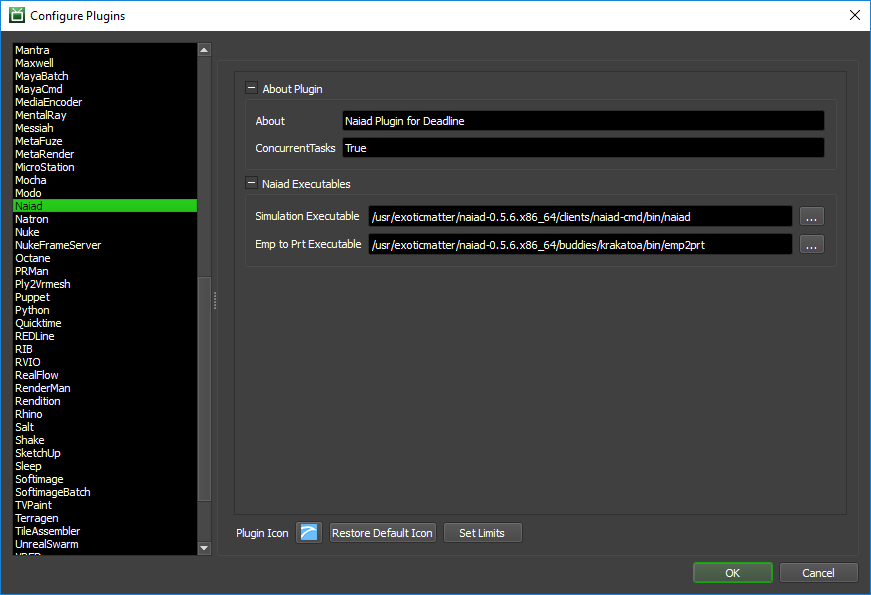
Task: Click the Configure Plugins title bar icon
Action: pos(16,15)
